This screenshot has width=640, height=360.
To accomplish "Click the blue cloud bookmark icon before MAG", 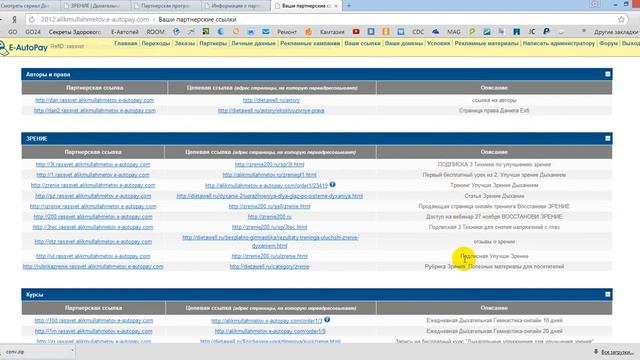I will pyautogui.click(x=436, y=31).
